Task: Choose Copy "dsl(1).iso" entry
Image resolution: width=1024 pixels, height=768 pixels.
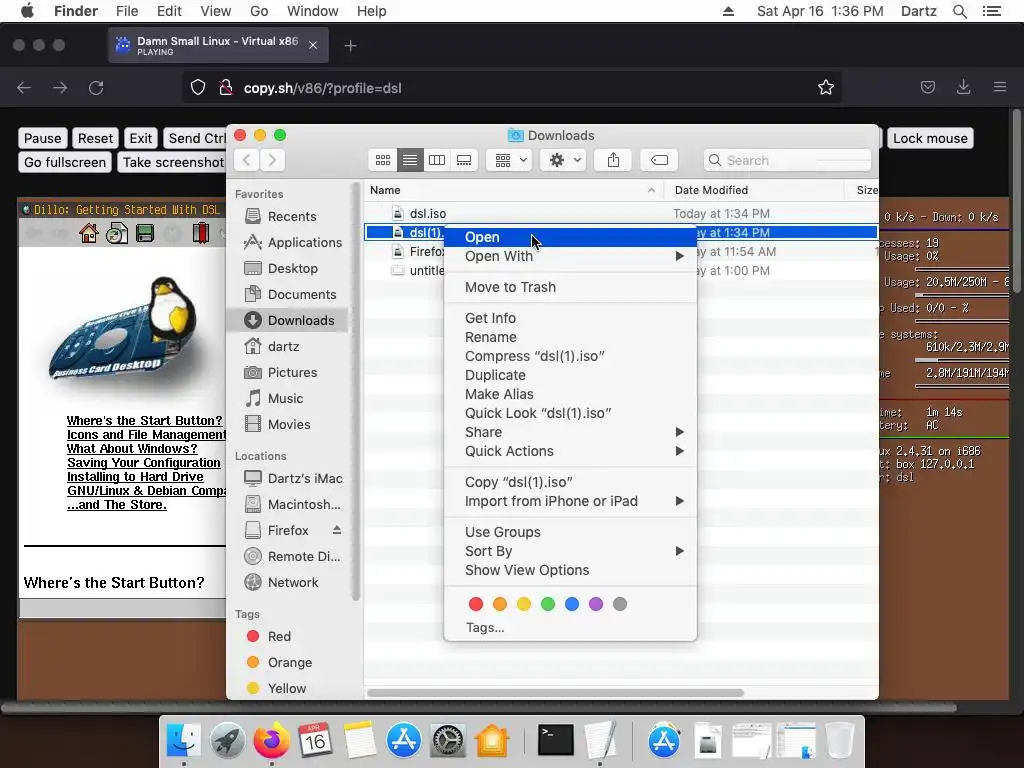Action: point(570,482)
